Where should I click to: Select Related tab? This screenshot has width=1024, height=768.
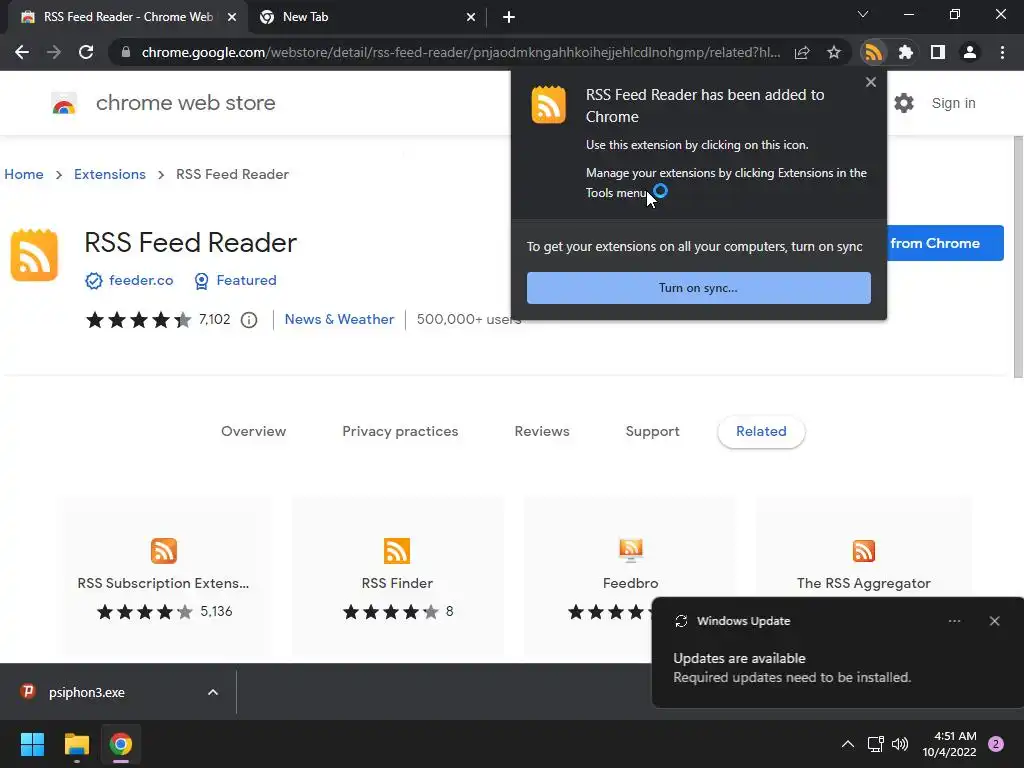tap(761, 432)
